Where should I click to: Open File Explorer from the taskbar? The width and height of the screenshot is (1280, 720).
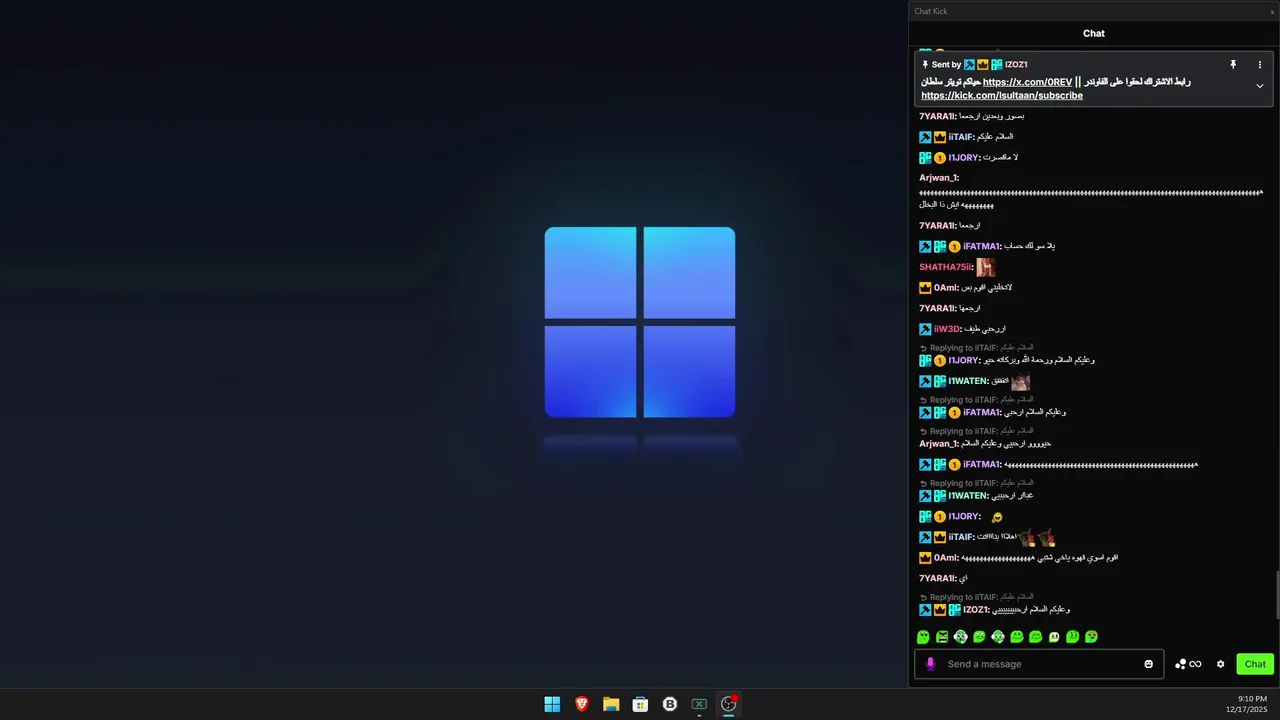(611, 704)
